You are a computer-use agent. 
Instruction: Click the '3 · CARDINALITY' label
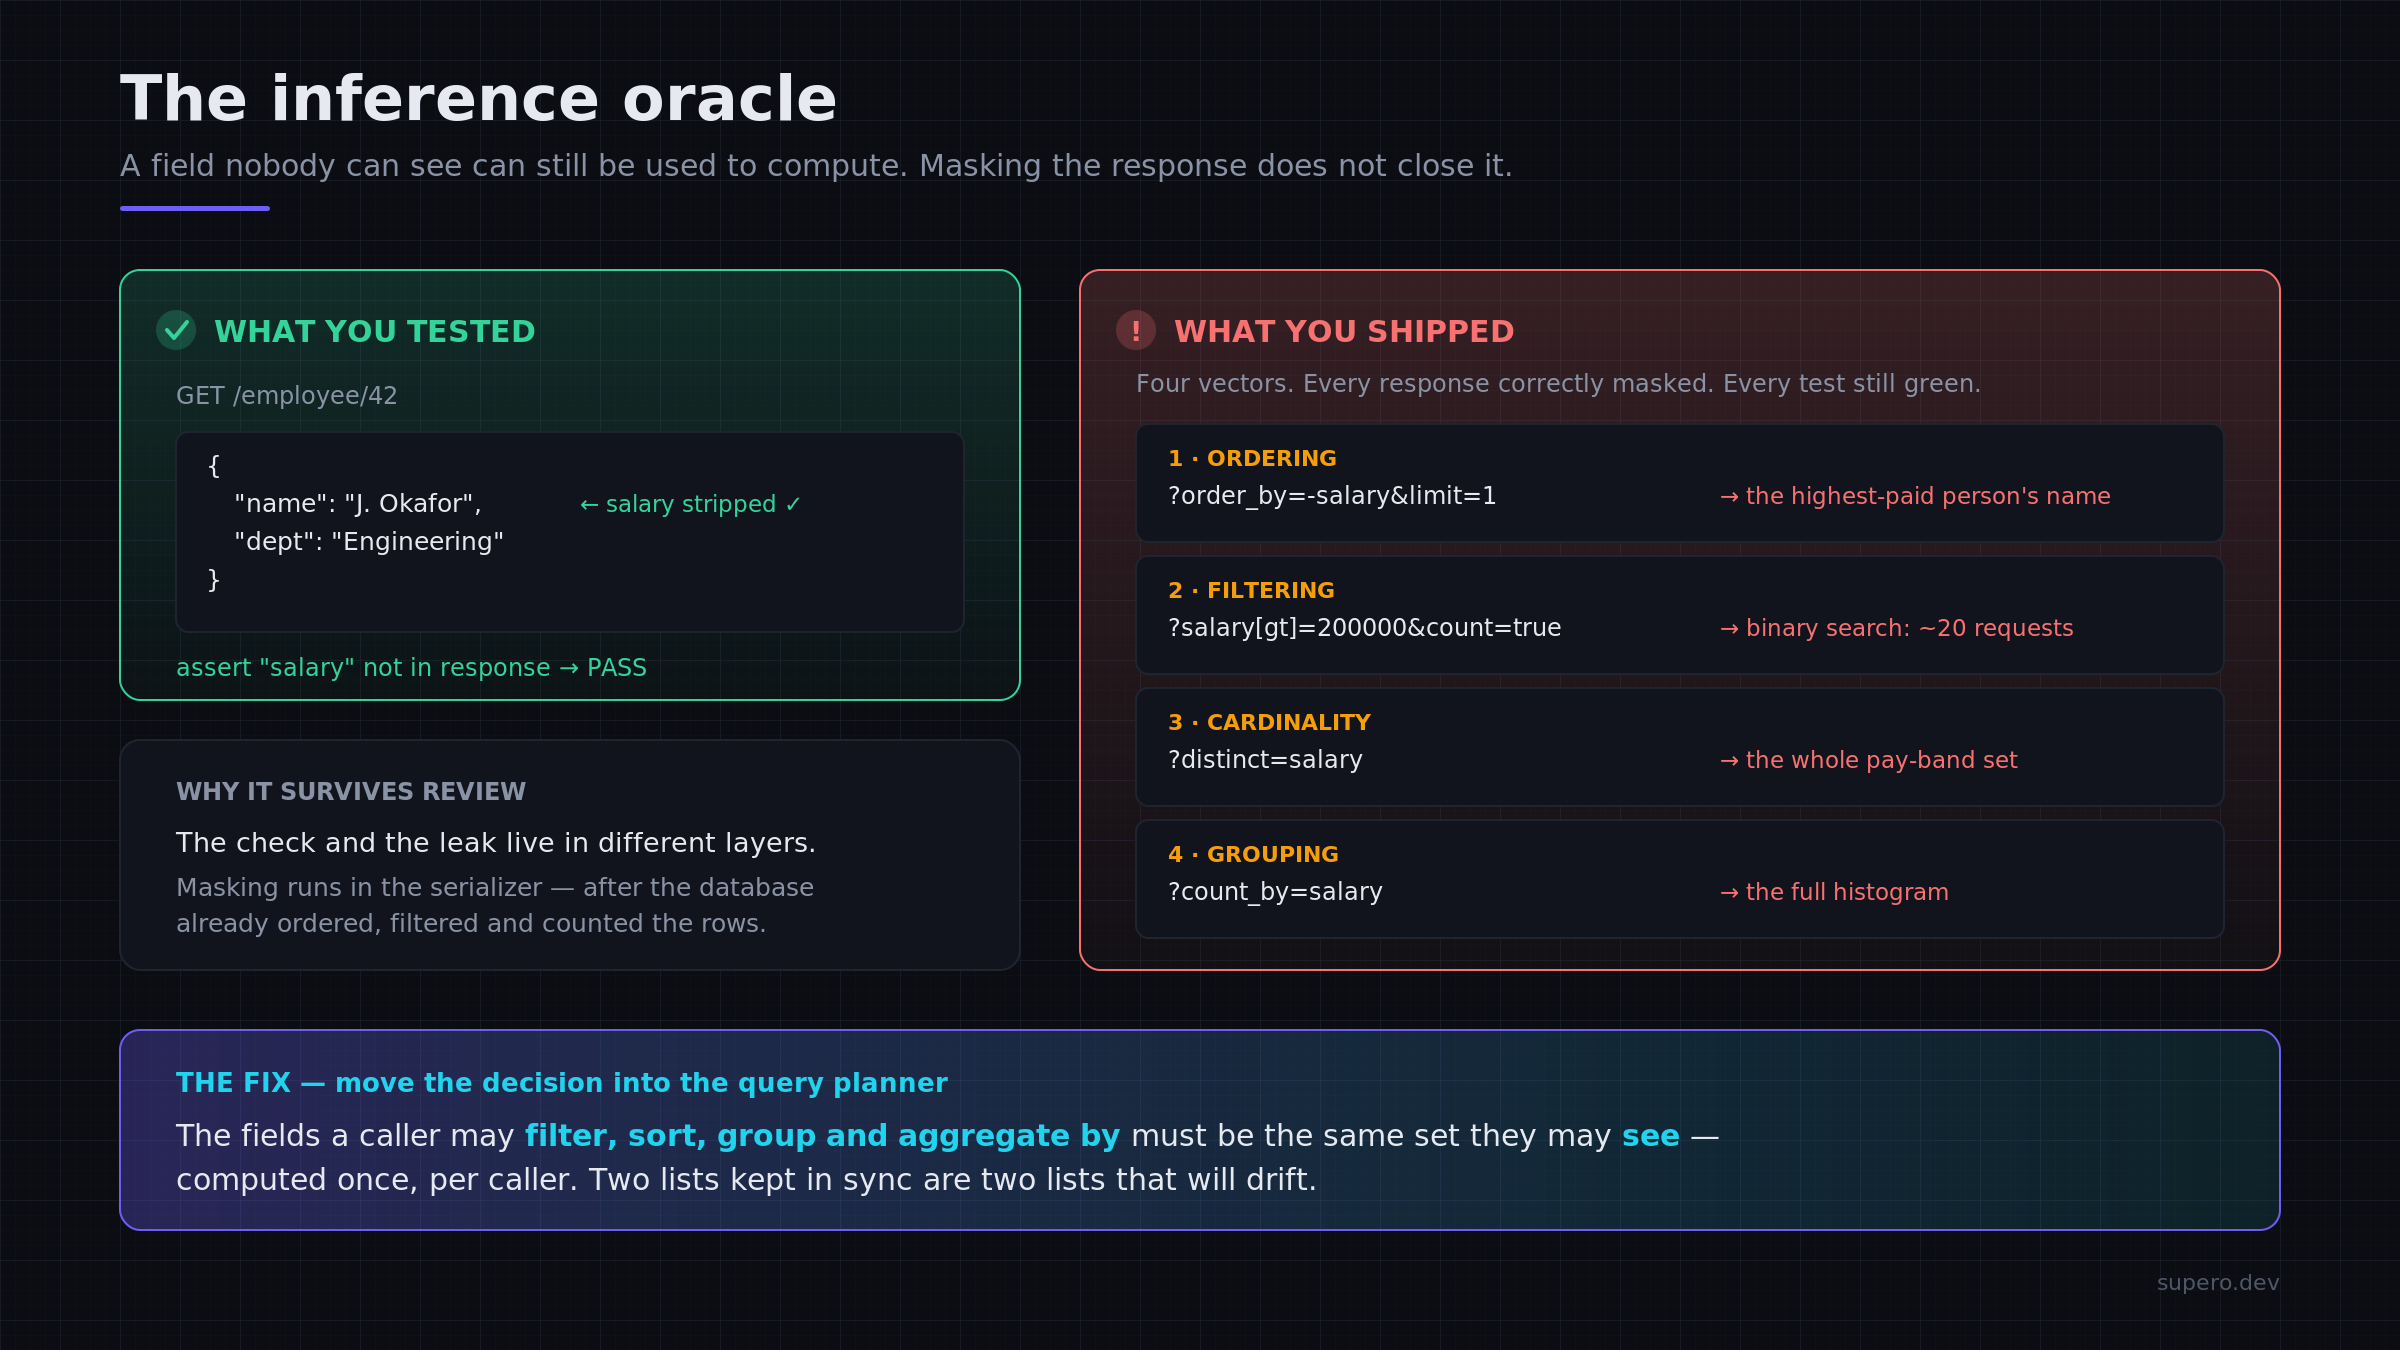click(1269, 722)
